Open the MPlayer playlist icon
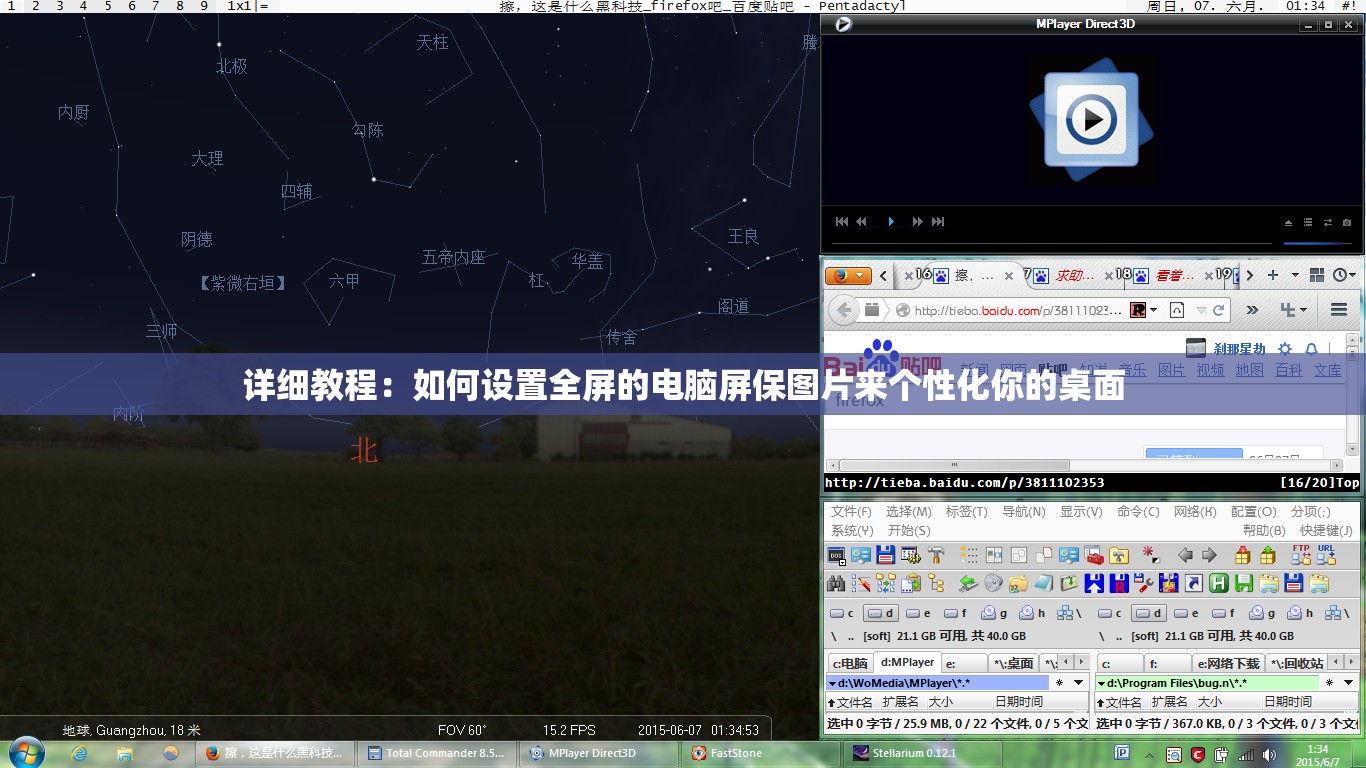The image size is (1366, 768). coord(1308,222)
